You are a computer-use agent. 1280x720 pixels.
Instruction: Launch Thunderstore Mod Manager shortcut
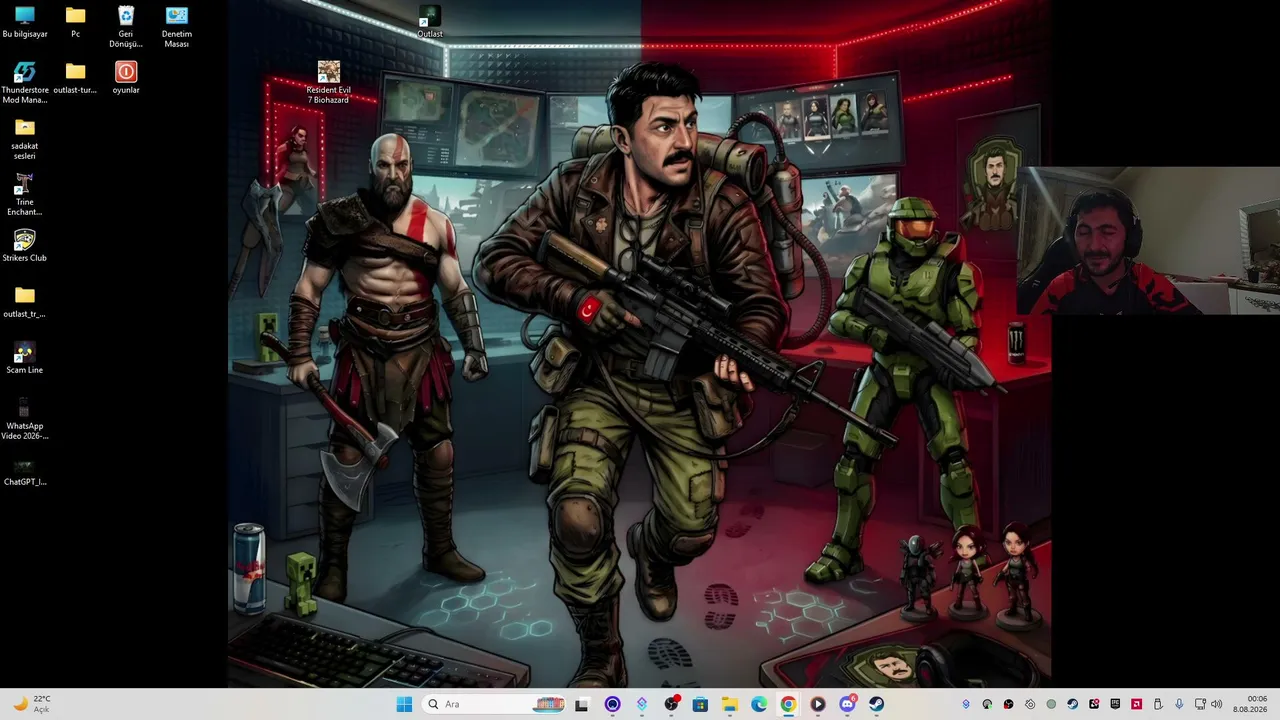(25, 83)
